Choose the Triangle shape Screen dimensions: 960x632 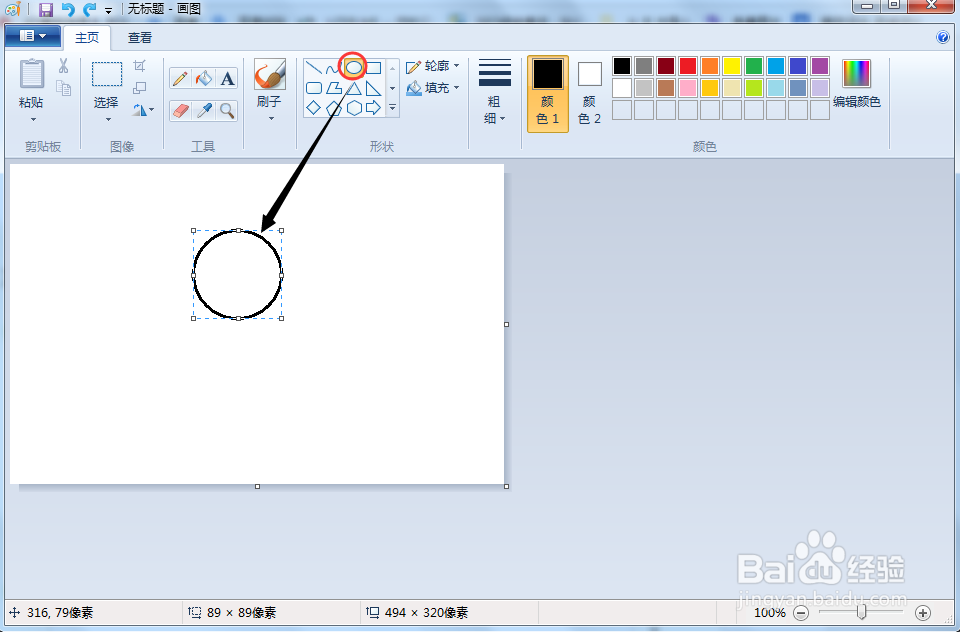[353, 88]
